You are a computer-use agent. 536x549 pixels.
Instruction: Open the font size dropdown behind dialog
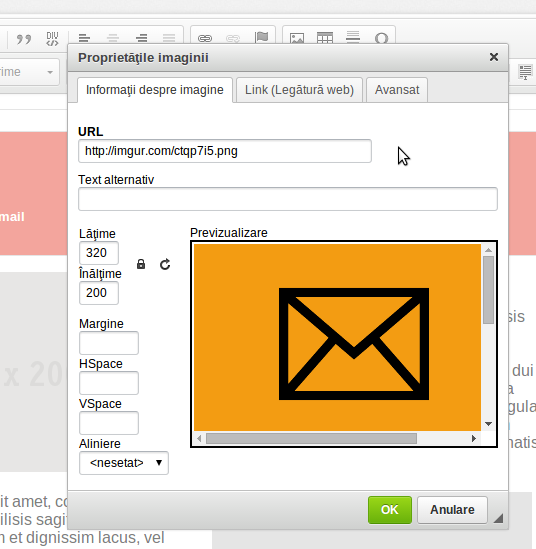point(29,72)
